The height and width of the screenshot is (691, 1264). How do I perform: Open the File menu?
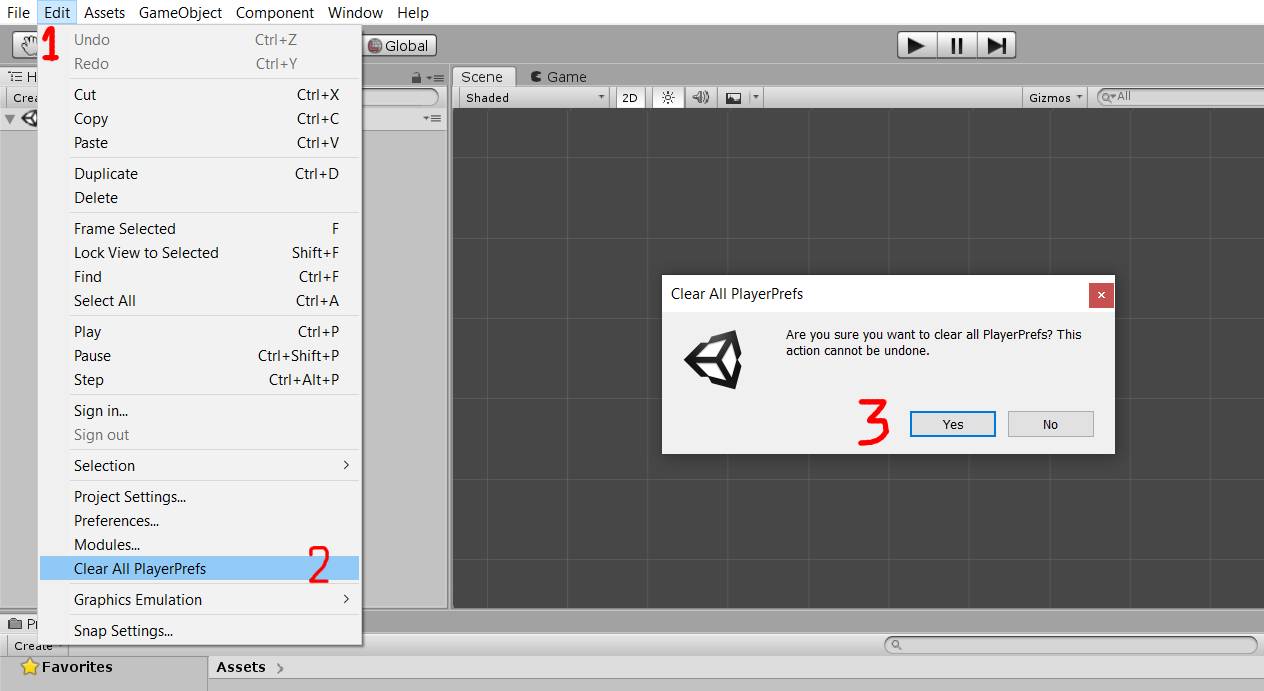tap(19, 12)
